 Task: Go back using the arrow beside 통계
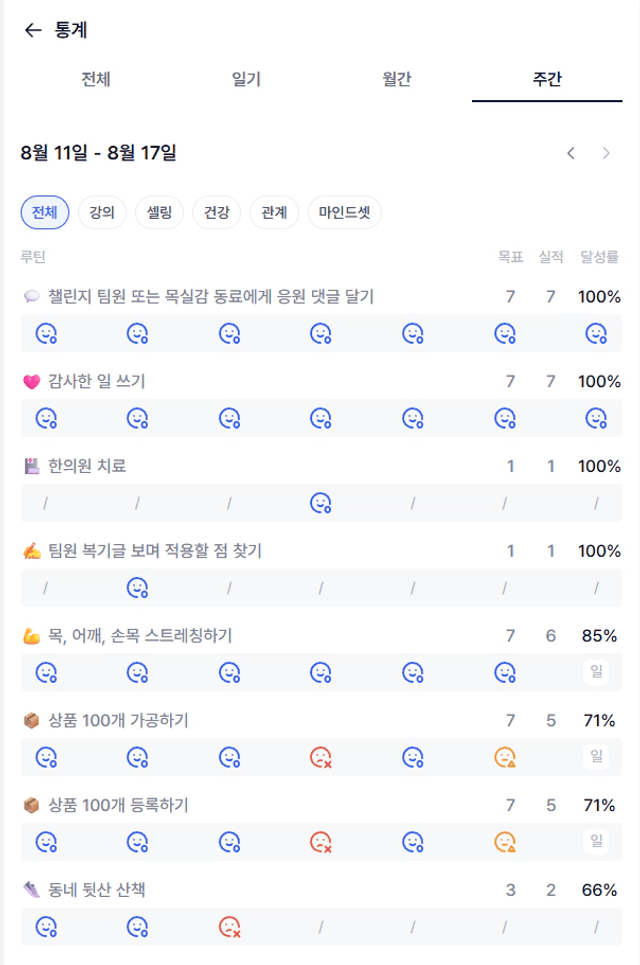[x=33, y=30]
